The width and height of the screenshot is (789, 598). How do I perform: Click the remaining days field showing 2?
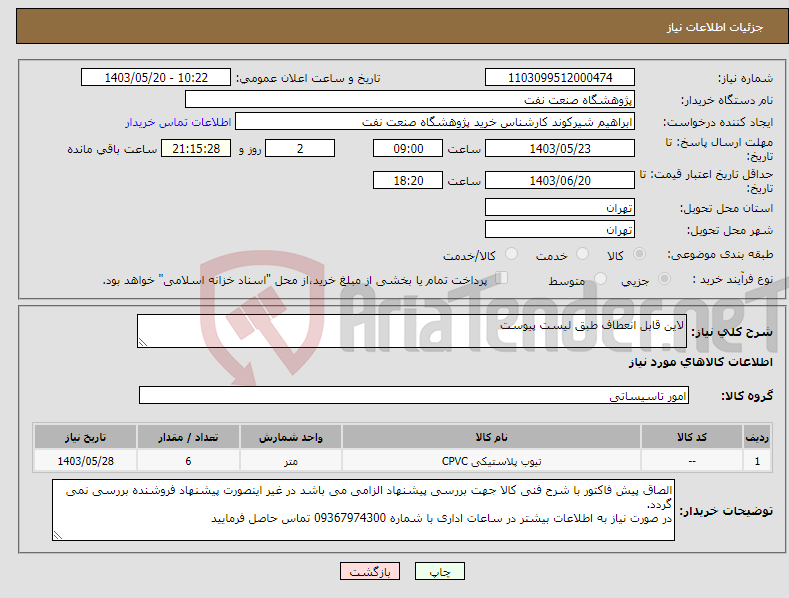coord(300,148)
